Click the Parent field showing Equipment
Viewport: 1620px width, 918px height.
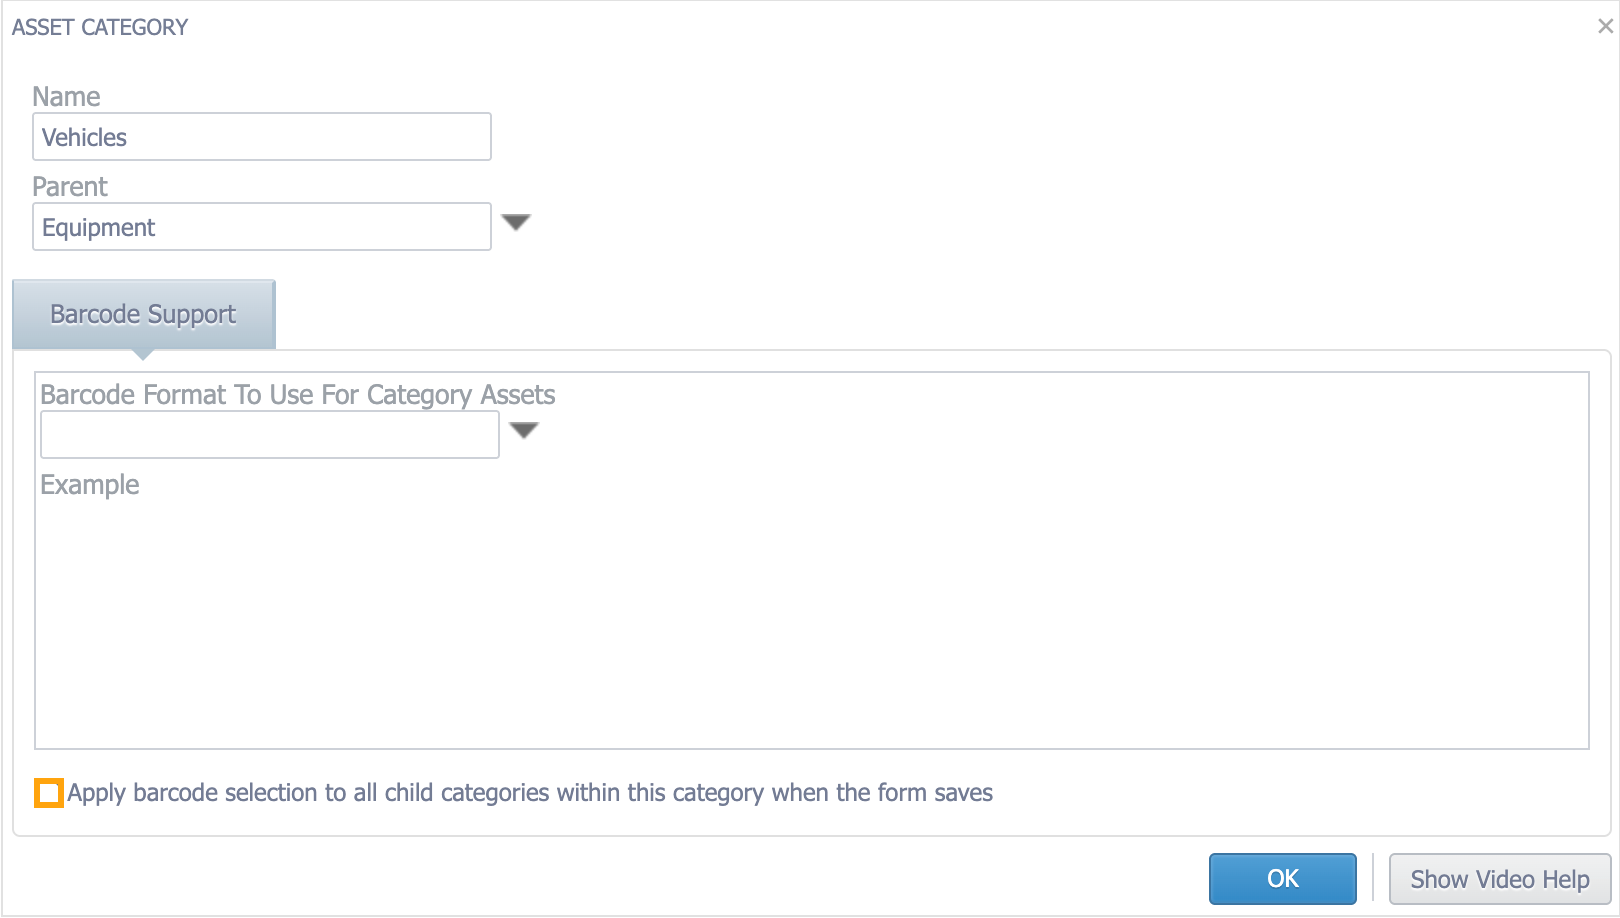click(260, 226)
